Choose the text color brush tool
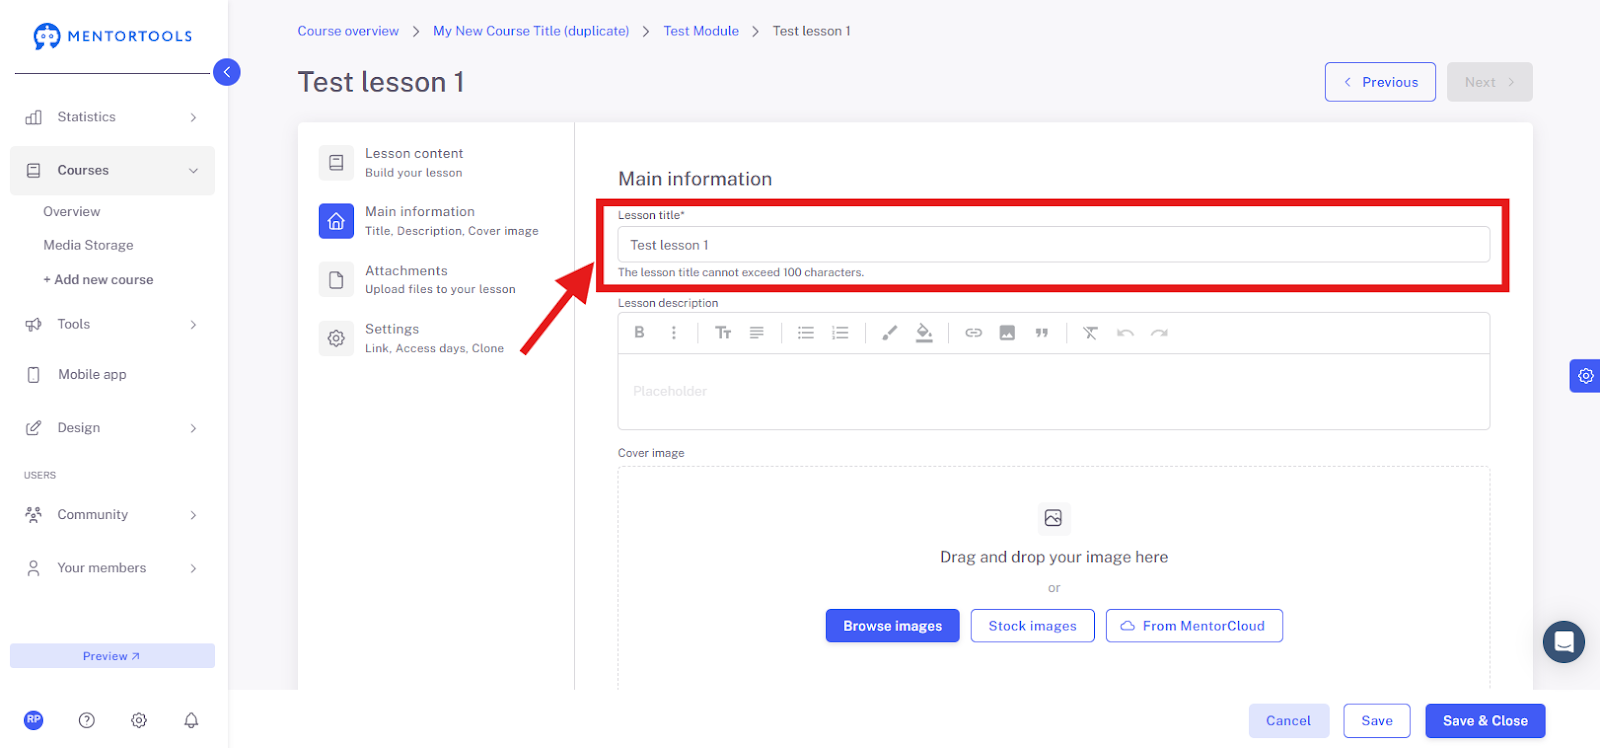The height and width of the screenshot is (748, 1600). 890,333
